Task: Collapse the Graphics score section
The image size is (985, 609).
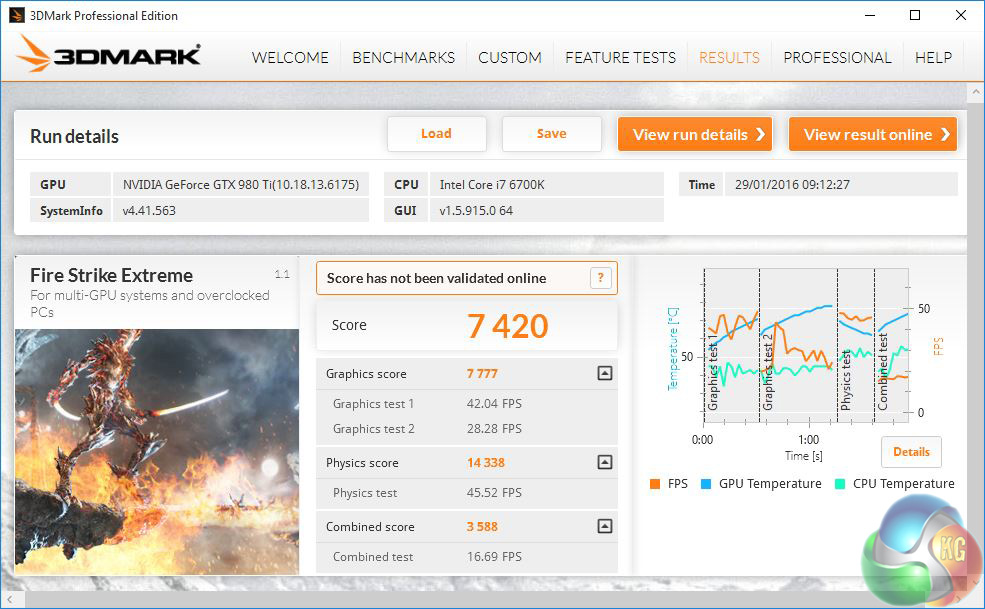Action: [x=604, y=374]
